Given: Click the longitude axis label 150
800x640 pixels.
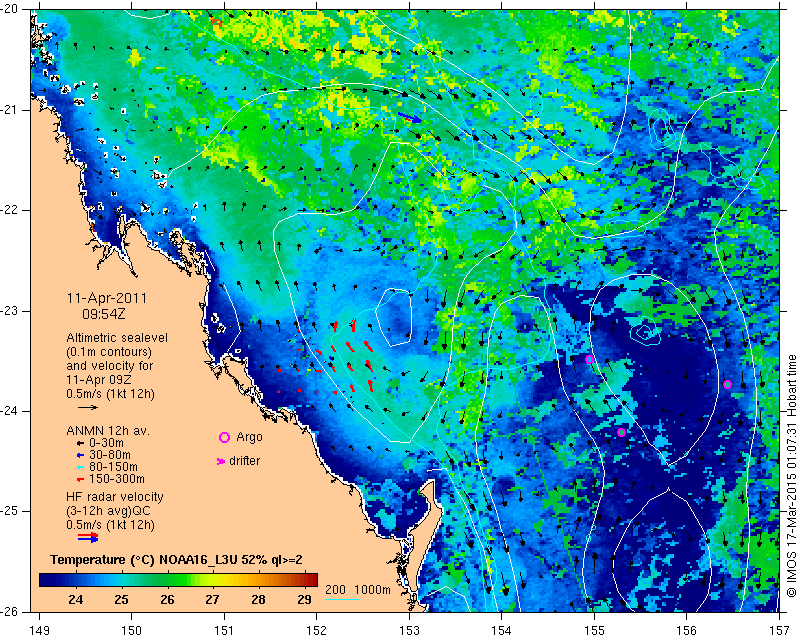Looking at the screenshot, I should click(x=131, y=630).
